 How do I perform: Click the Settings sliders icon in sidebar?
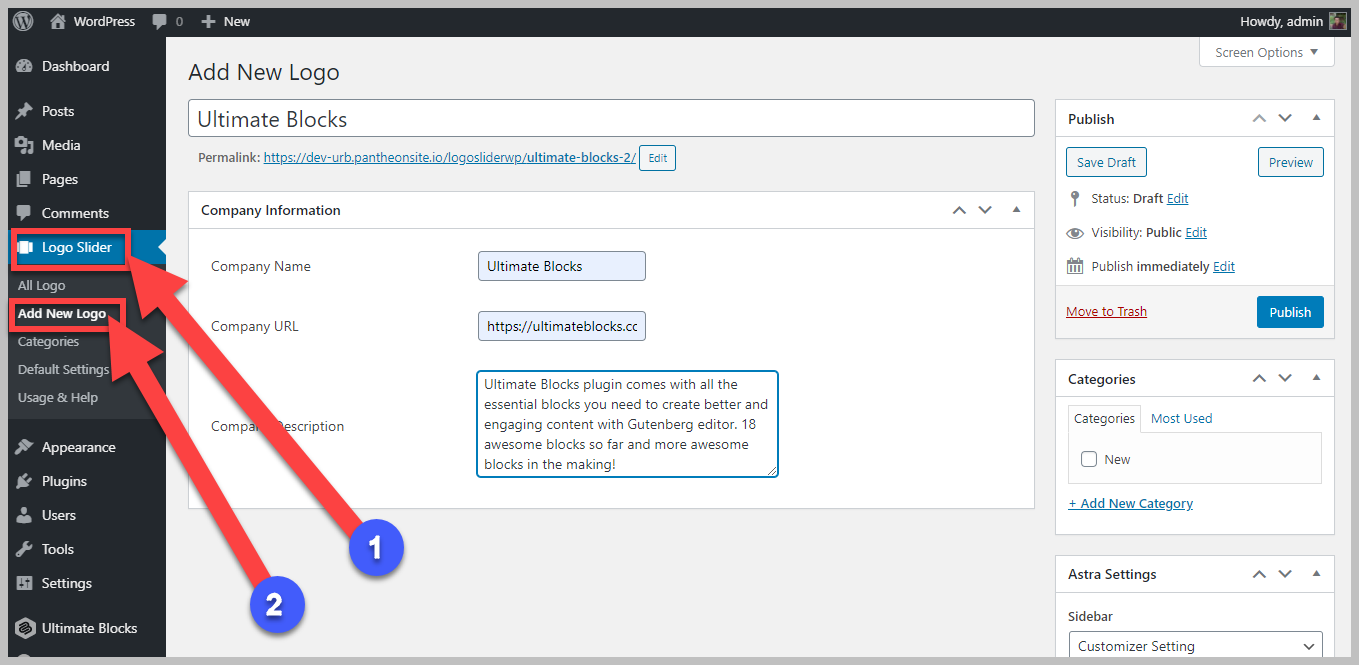pos(25,583)
